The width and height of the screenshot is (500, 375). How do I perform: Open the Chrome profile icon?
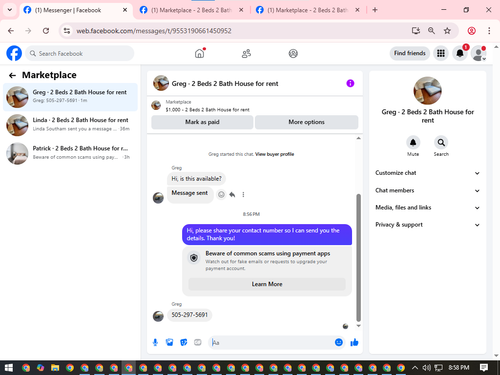(x=471, y=31)
